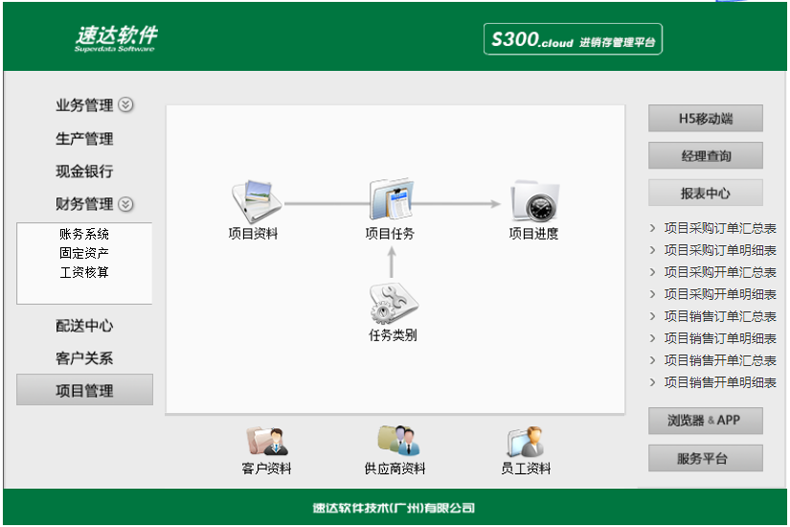Click the 员工资料 label text
The image size is (790, 527).
[525, 469]
